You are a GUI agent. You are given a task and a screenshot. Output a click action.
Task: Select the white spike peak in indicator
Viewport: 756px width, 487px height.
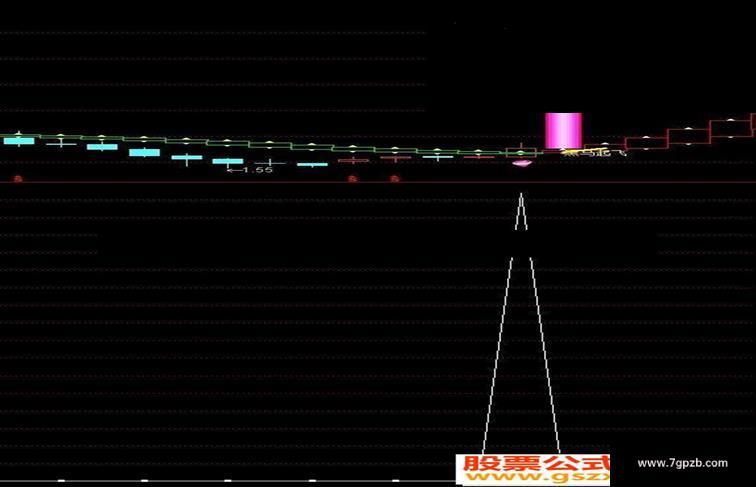[521, 211]
